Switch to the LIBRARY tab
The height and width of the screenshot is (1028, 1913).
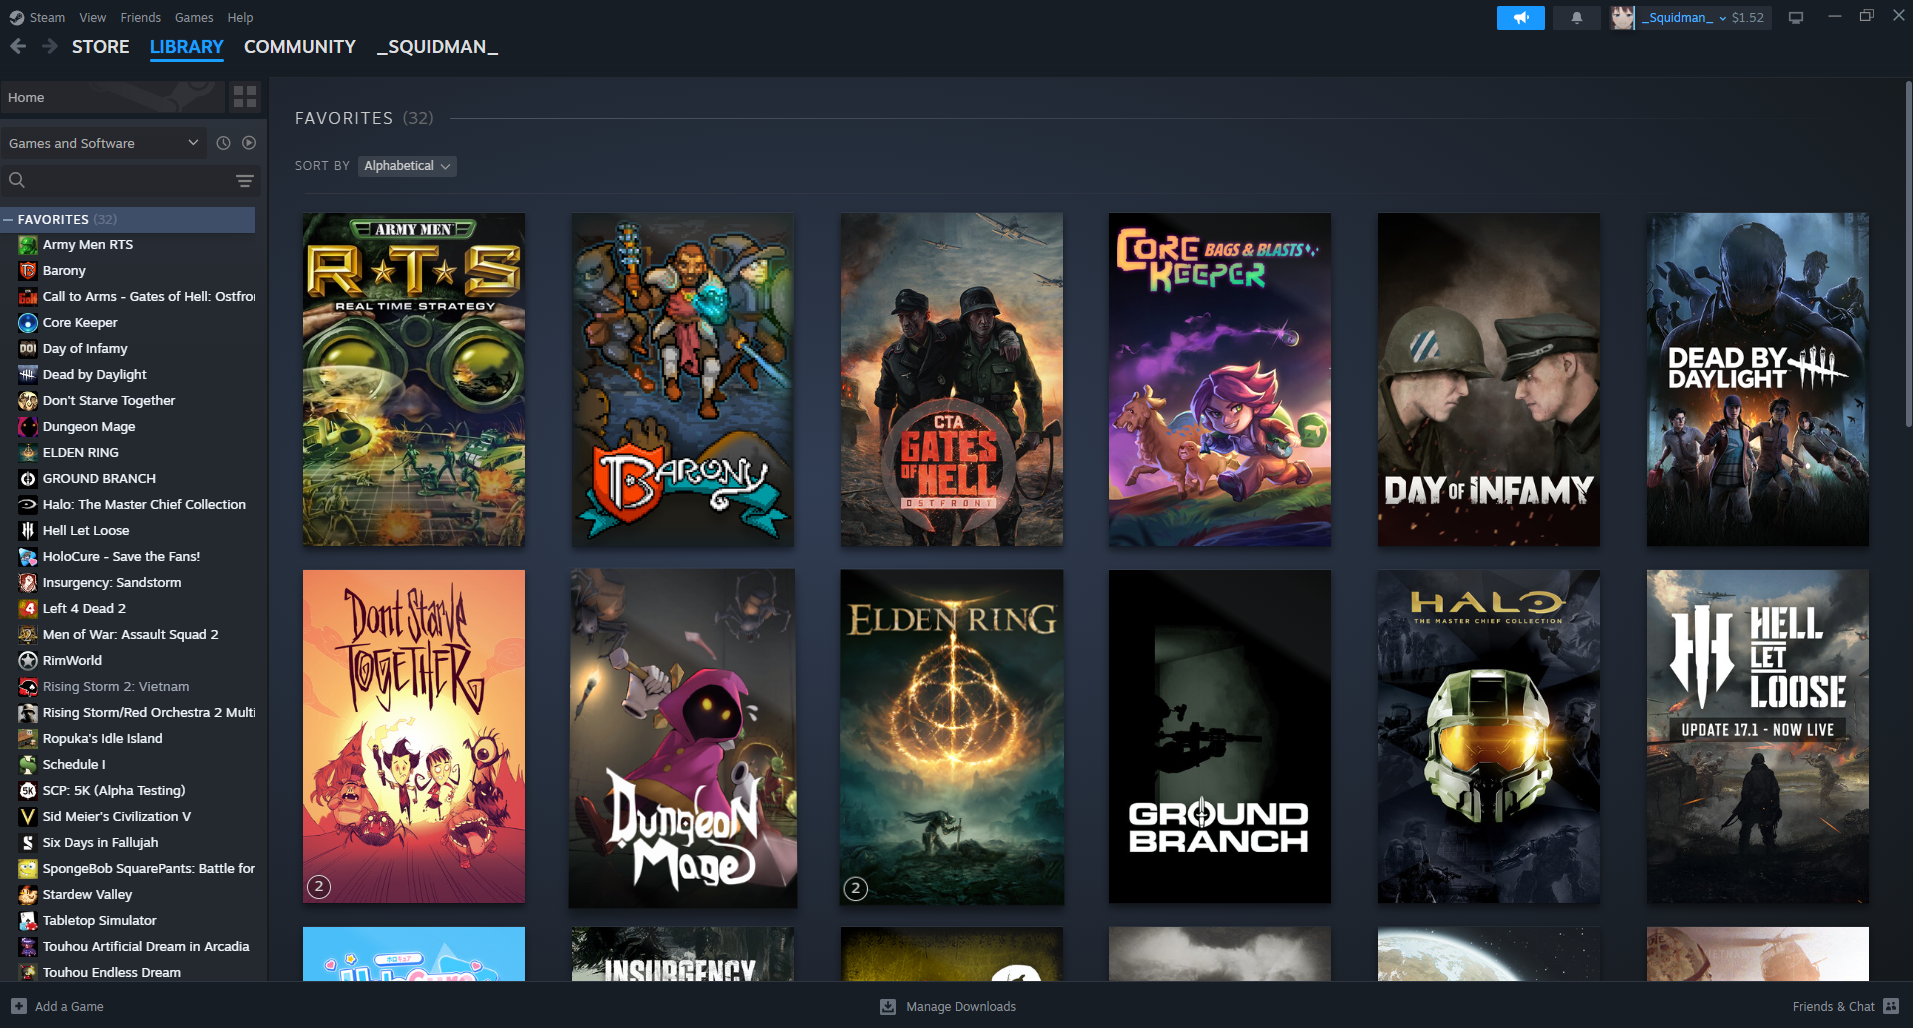coord(187,47)
